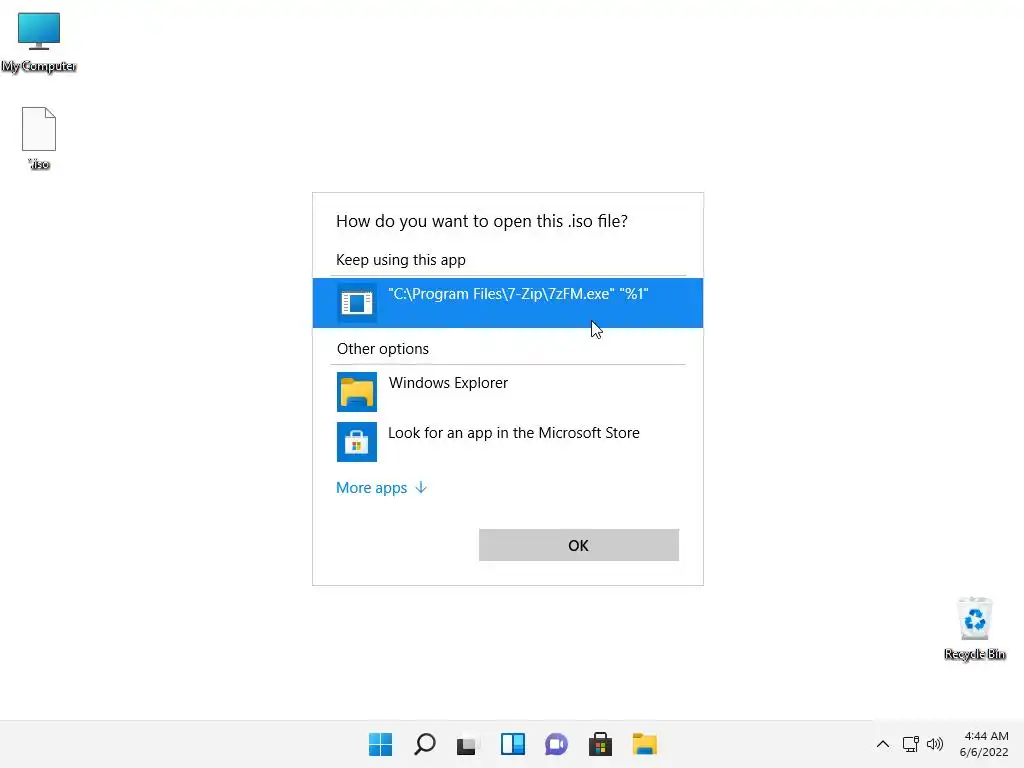
Task: Launch the Chat app from taskbar
Action: 556,744
